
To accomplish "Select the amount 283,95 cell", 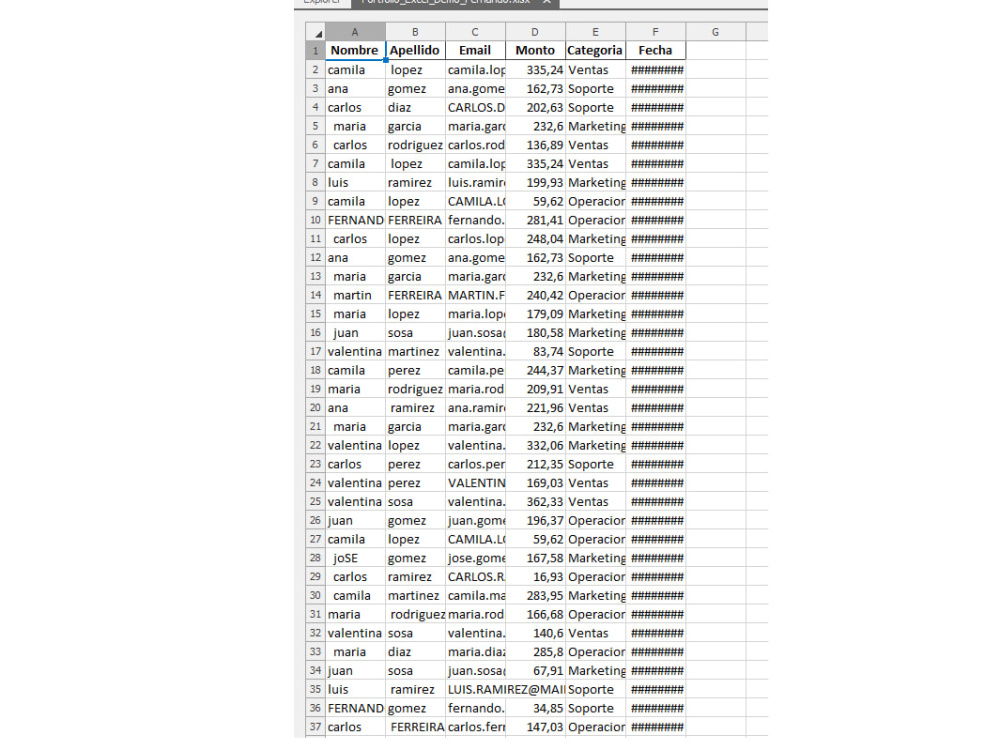I will click(535, 596).
